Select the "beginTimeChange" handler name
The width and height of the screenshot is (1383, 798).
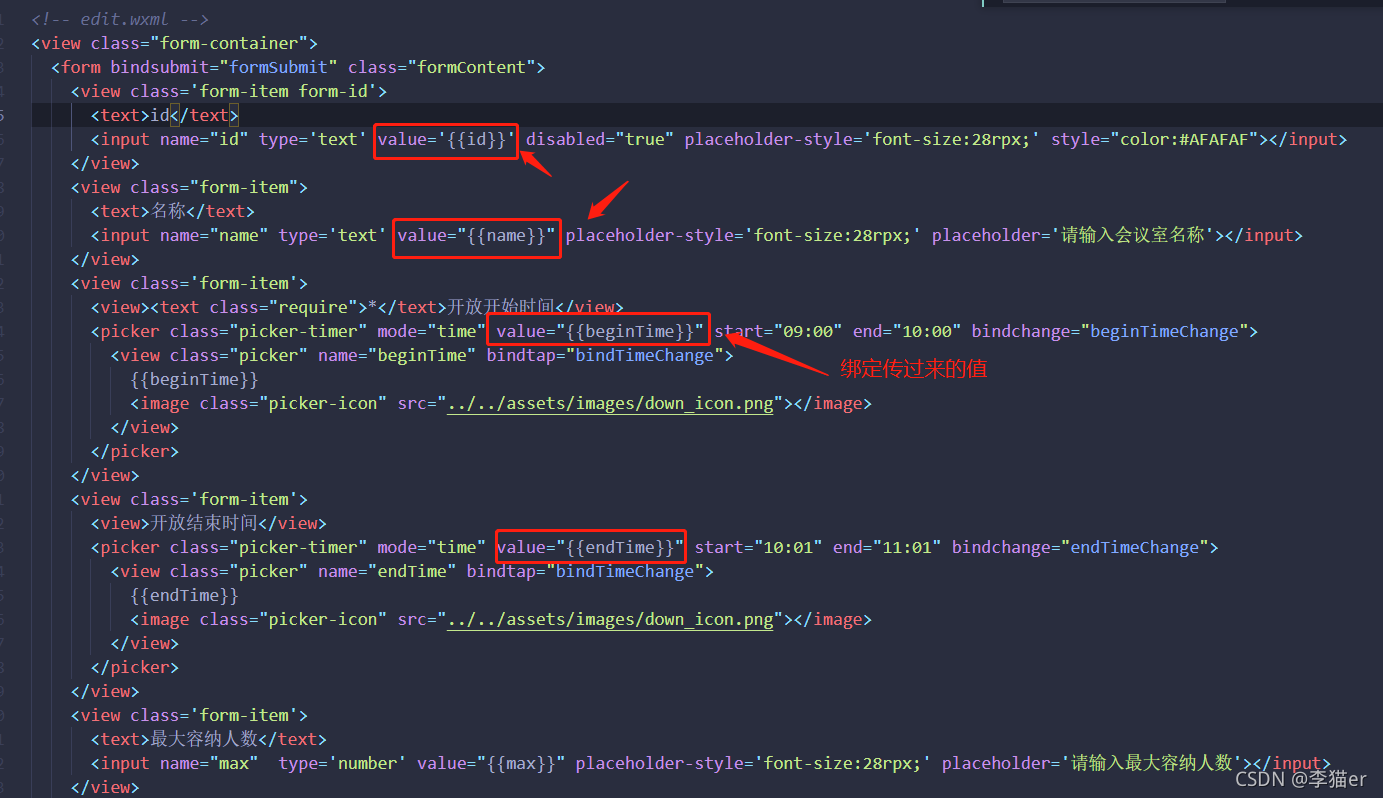coord(1163,331)
